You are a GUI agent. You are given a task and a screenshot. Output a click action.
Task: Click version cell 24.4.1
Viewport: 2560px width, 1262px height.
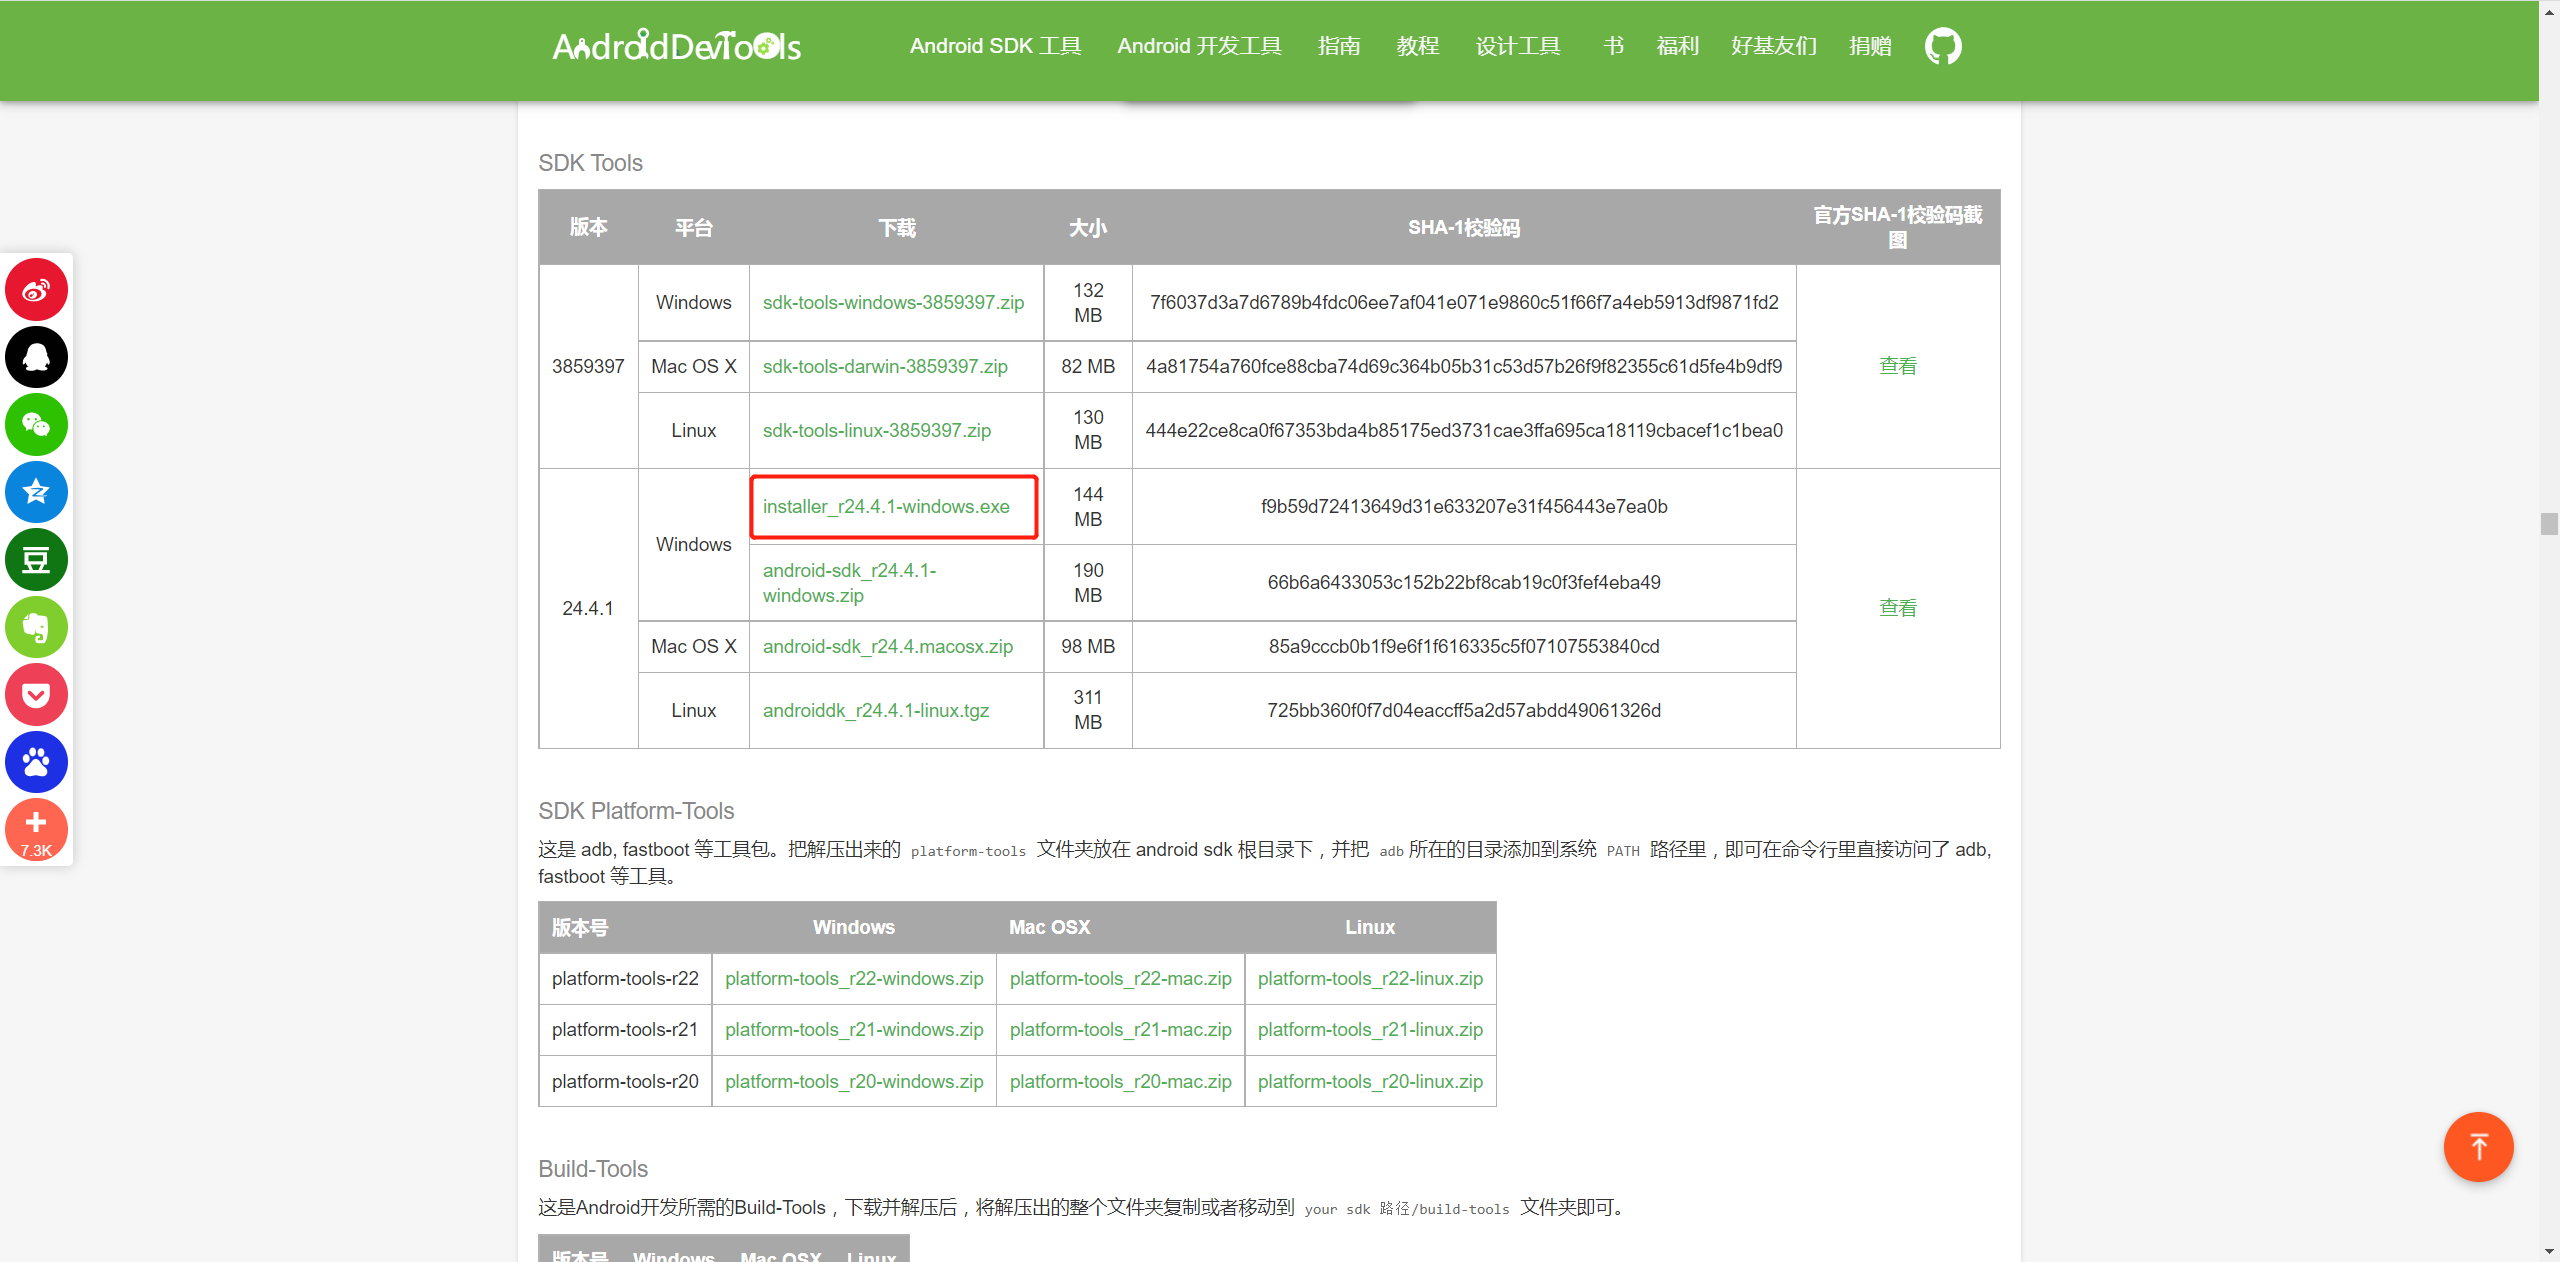(588, 609)
